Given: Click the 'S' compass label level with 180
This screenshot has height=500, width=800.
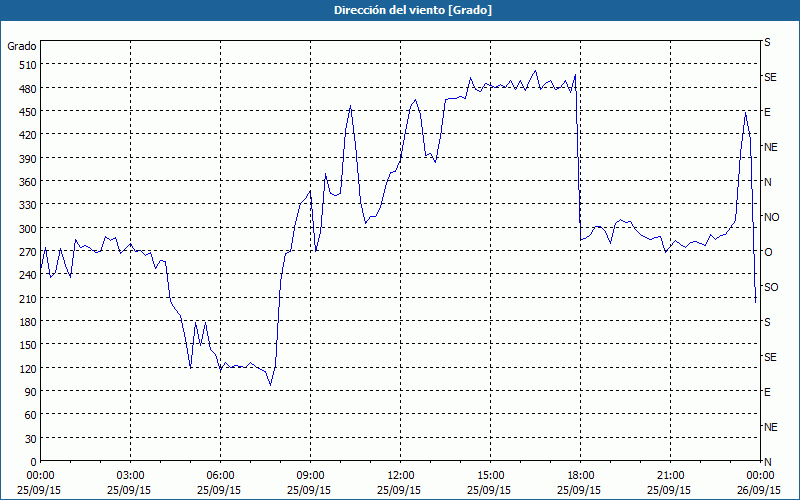Looking at the screenshot, I should (767, 322).
